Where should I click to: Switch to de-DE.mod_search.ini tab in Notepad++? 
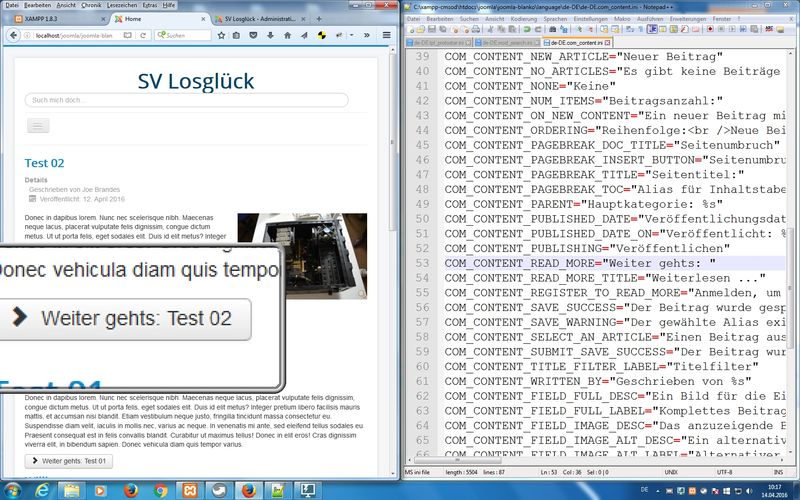pos(507,43)
